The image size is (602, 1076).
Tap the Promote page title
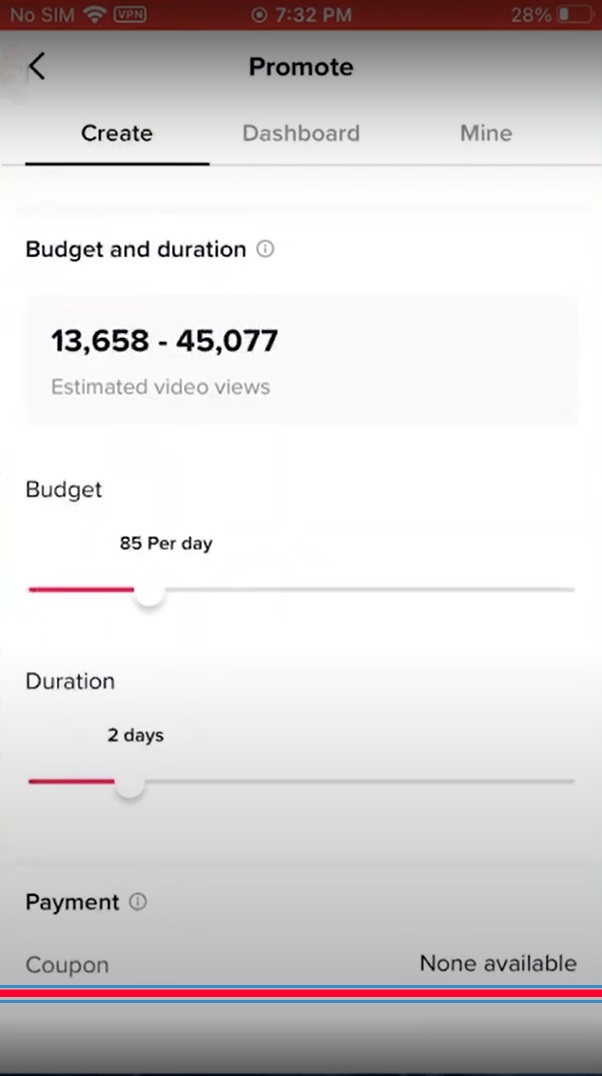click(301, 67)
